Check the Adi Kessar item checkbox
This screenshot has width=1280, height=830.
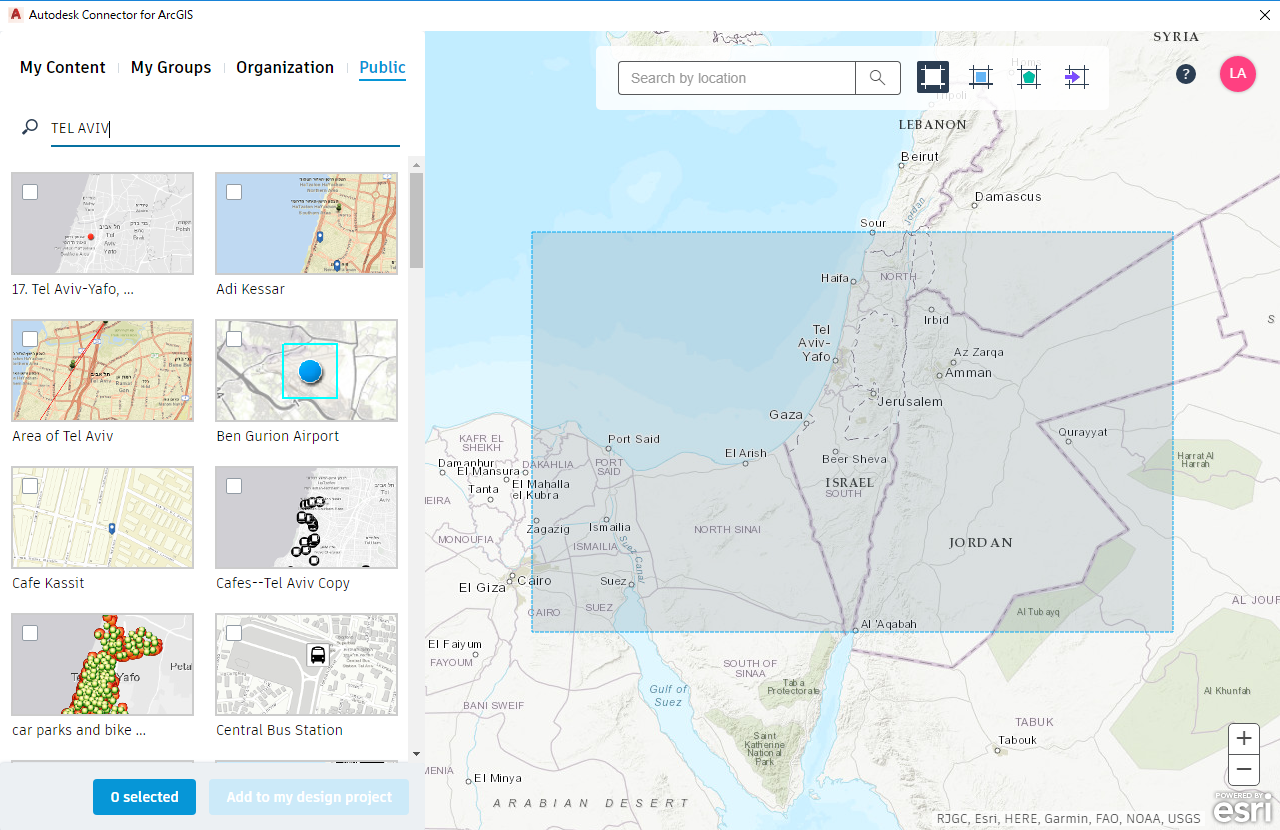(234, 191)
